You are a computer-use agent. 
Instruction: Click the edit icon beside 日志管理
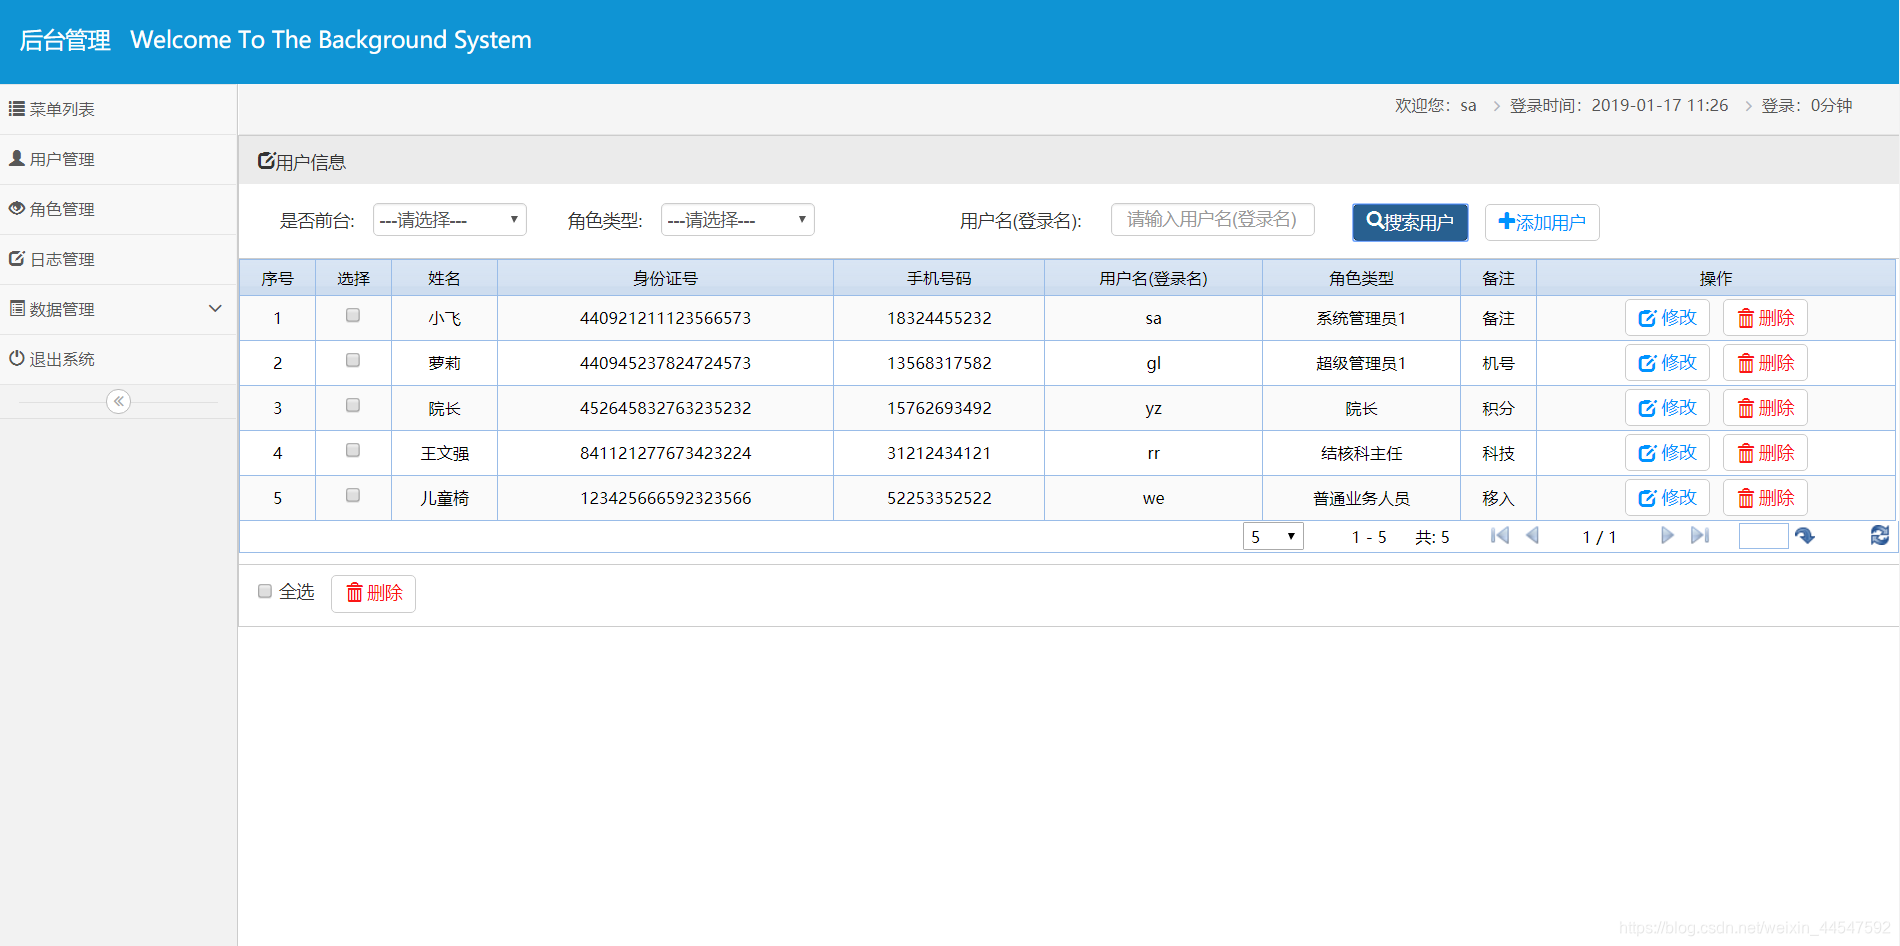17,258
